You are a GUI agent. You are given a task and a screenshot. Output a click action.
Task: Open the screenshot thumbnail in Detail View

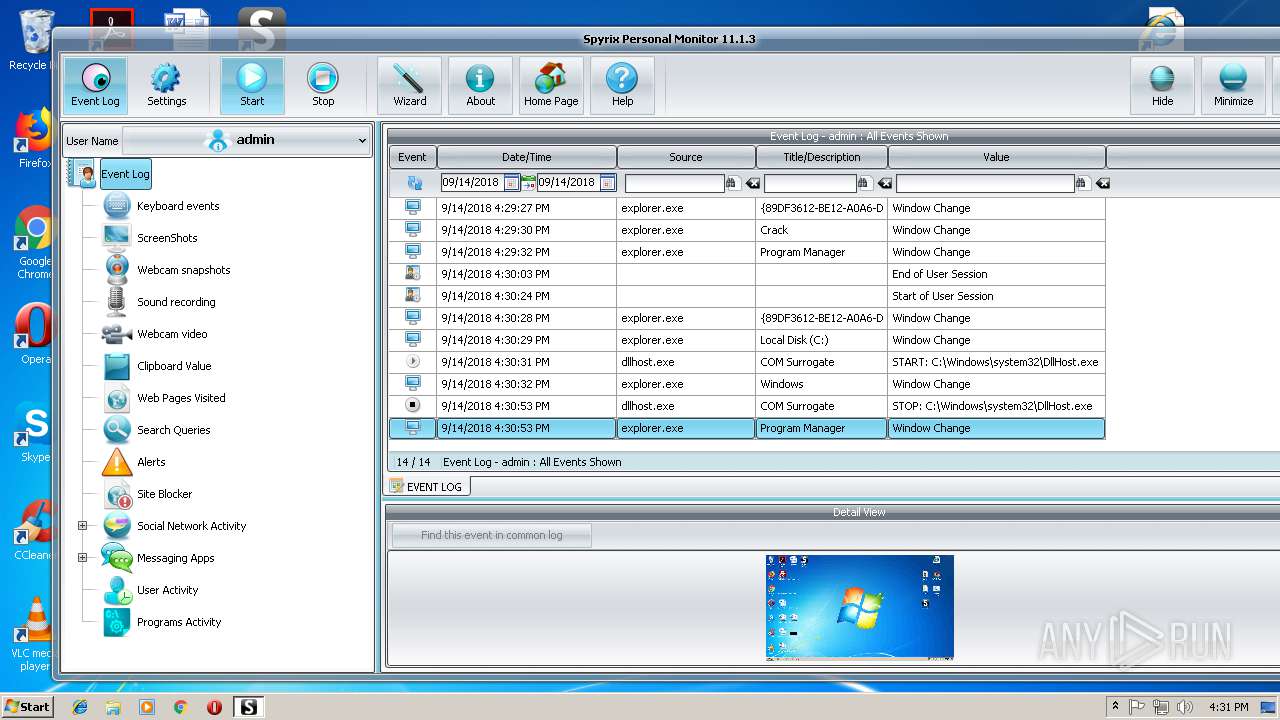tap(859, 607)
